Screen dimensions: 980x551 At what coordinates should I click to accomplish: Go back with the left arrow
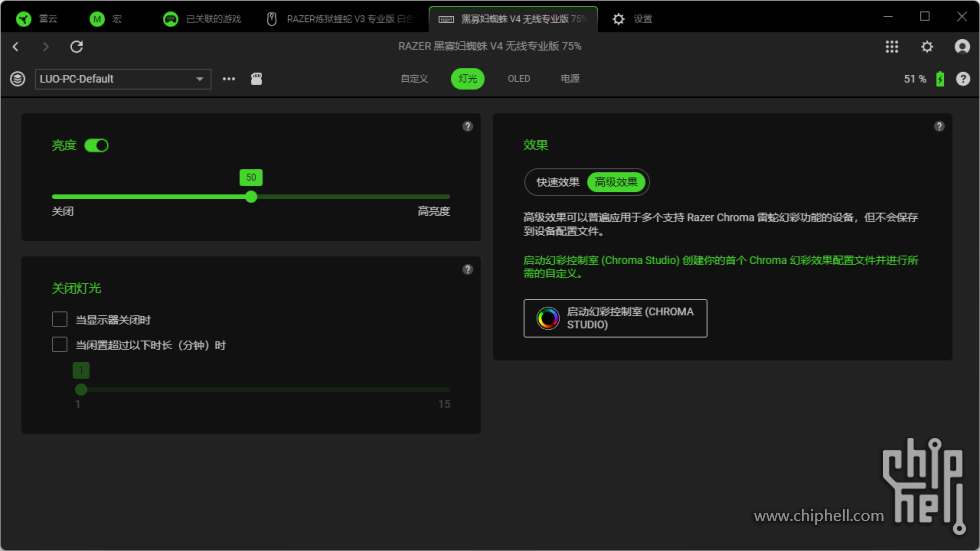click(x=16, y=46)
